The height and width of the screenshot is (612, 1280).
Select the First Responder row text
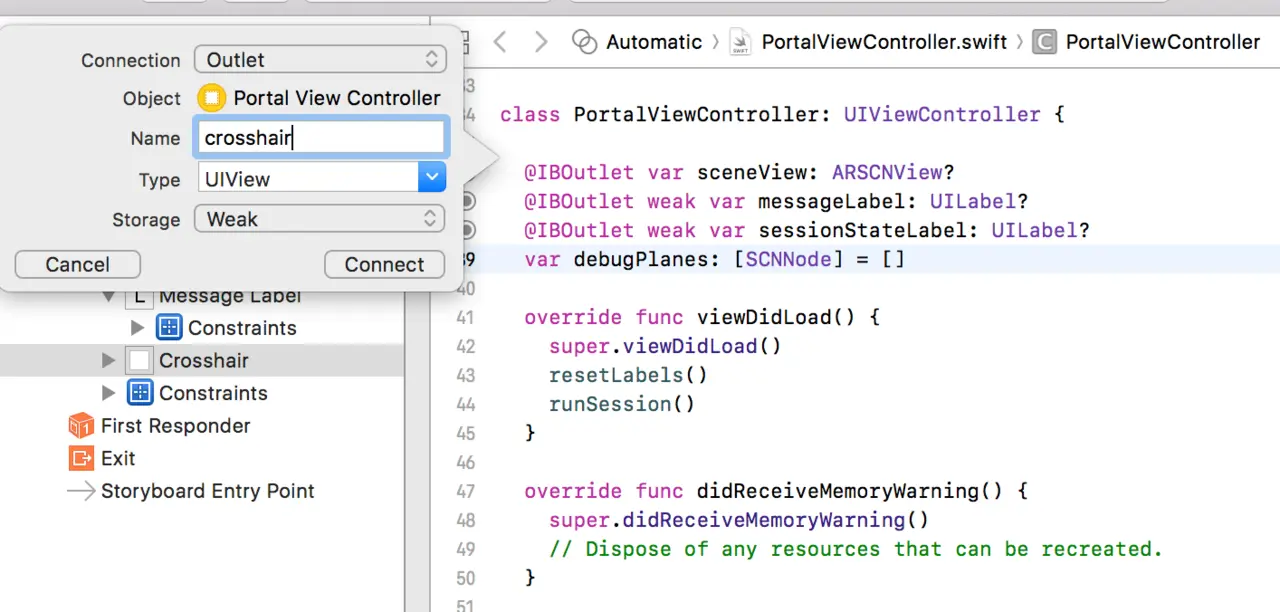coord(176,426)
